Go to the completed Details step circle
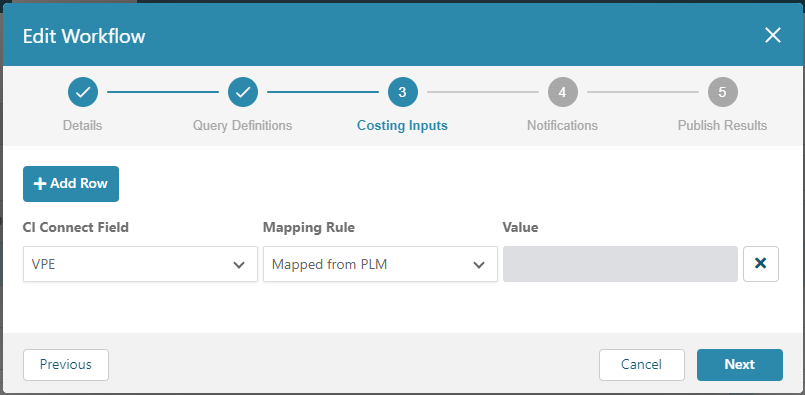Screen dimensions: 805x395 pyautogui.click(x=83, y=92)
